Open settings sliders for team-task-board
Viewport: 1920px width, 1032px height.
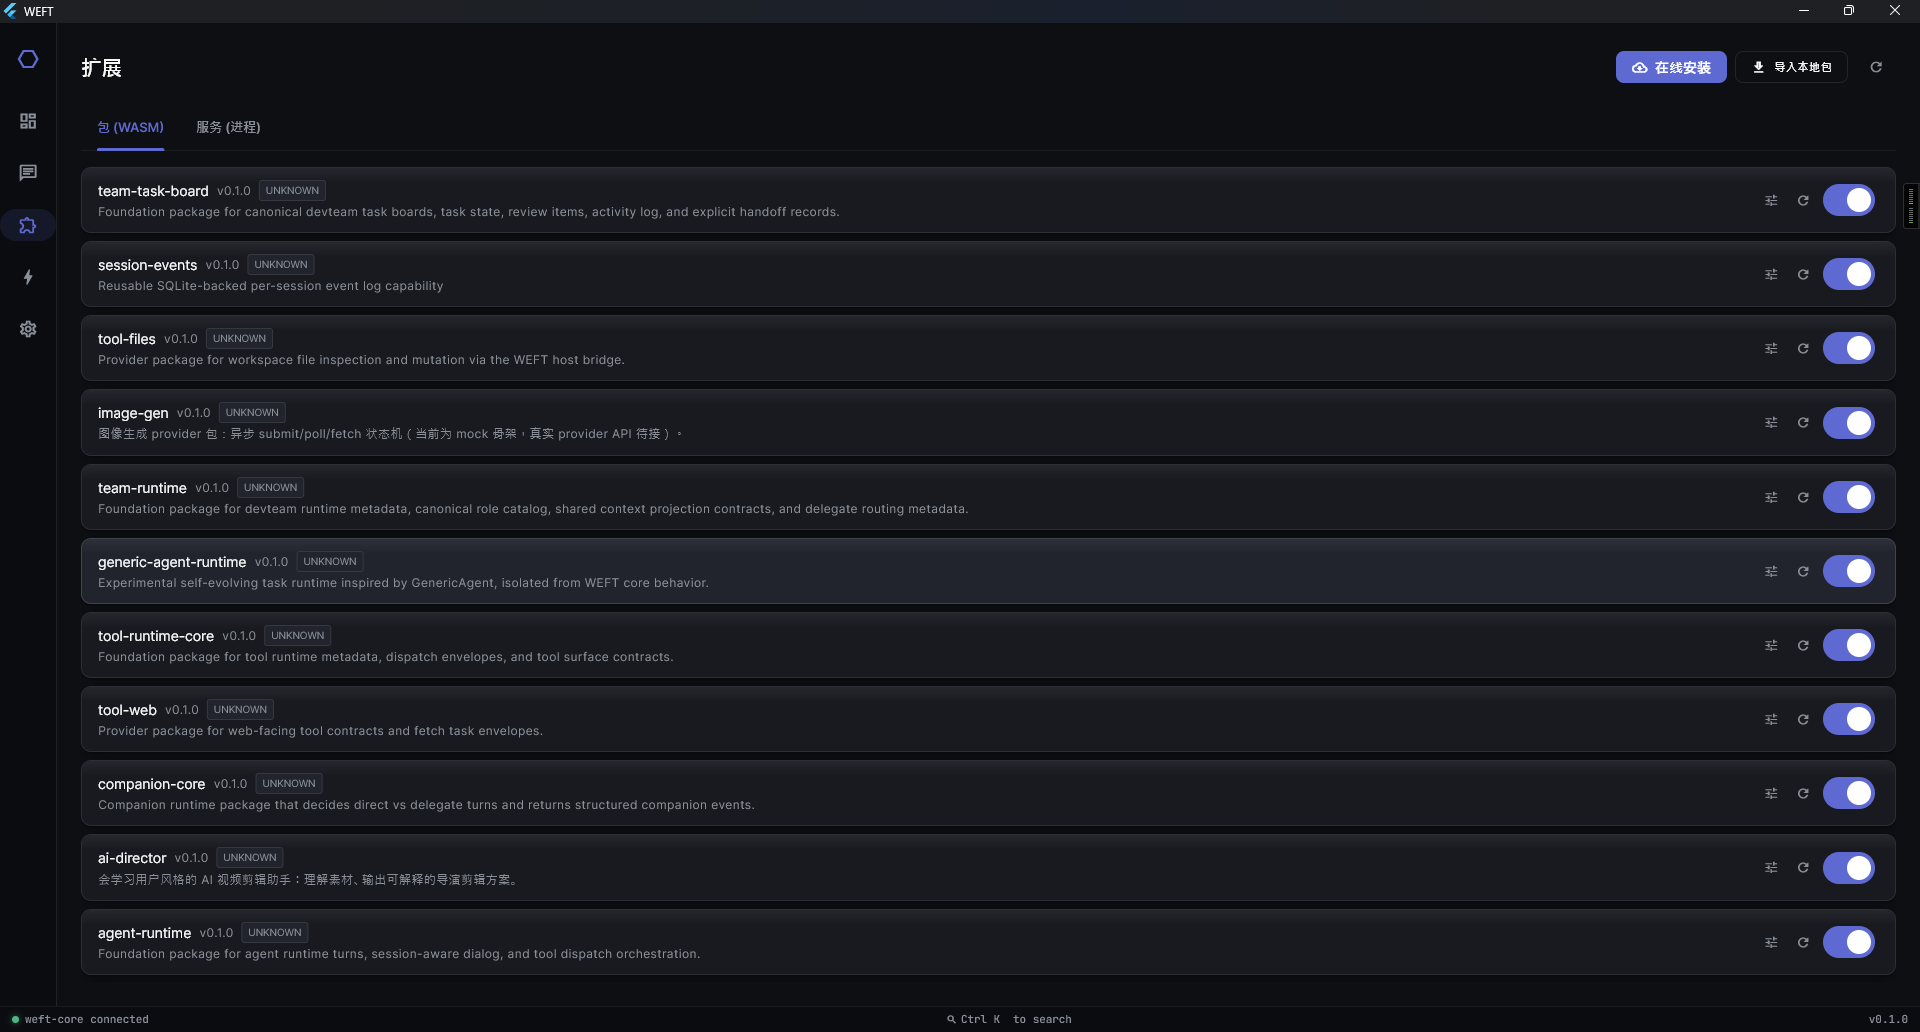coord(1771,200)
